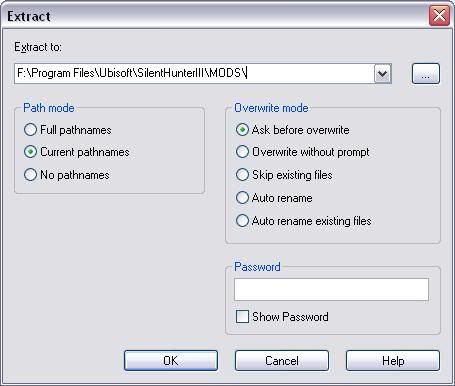Click the Show Password label text
This screenshot has width=455, height=386.
pyautogui.click(x=290, y=317)
